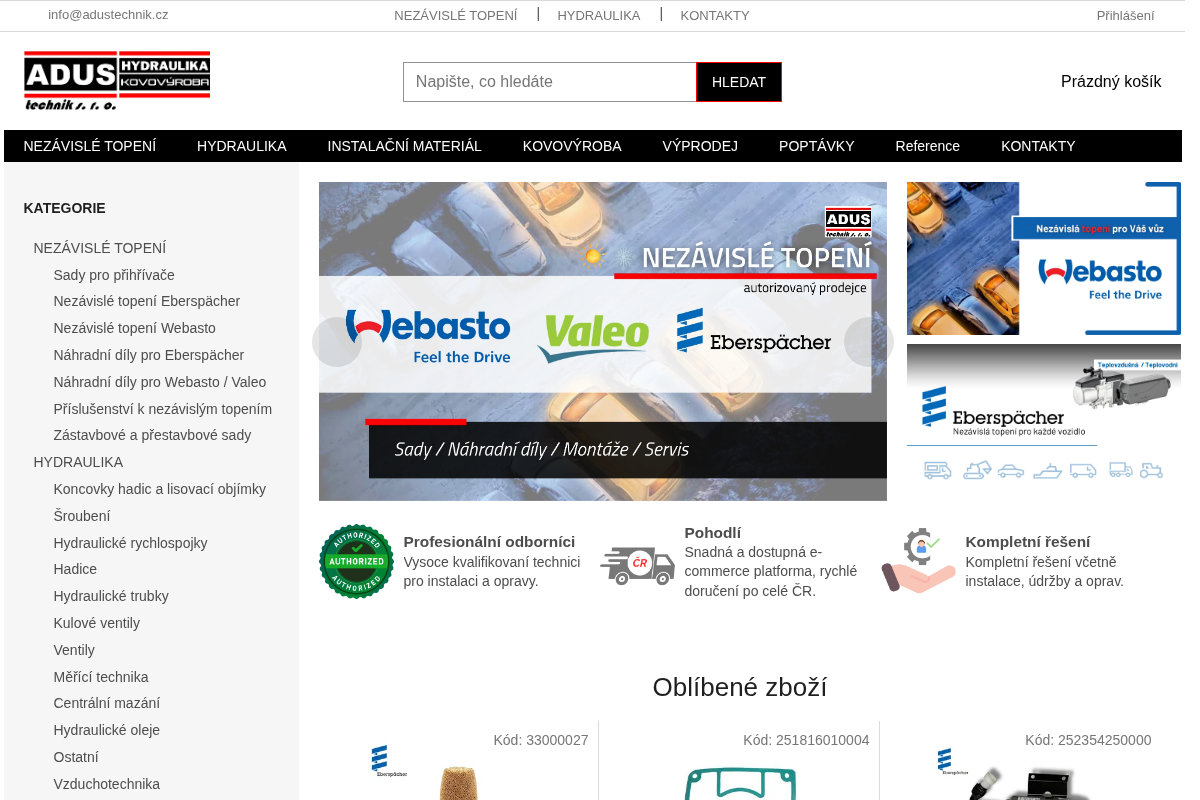Open sidebar category NEZÁVISLÉ TOPENÍ
Image resolution: width=1200 pixels, height=800 pixels.
[100, 248]
